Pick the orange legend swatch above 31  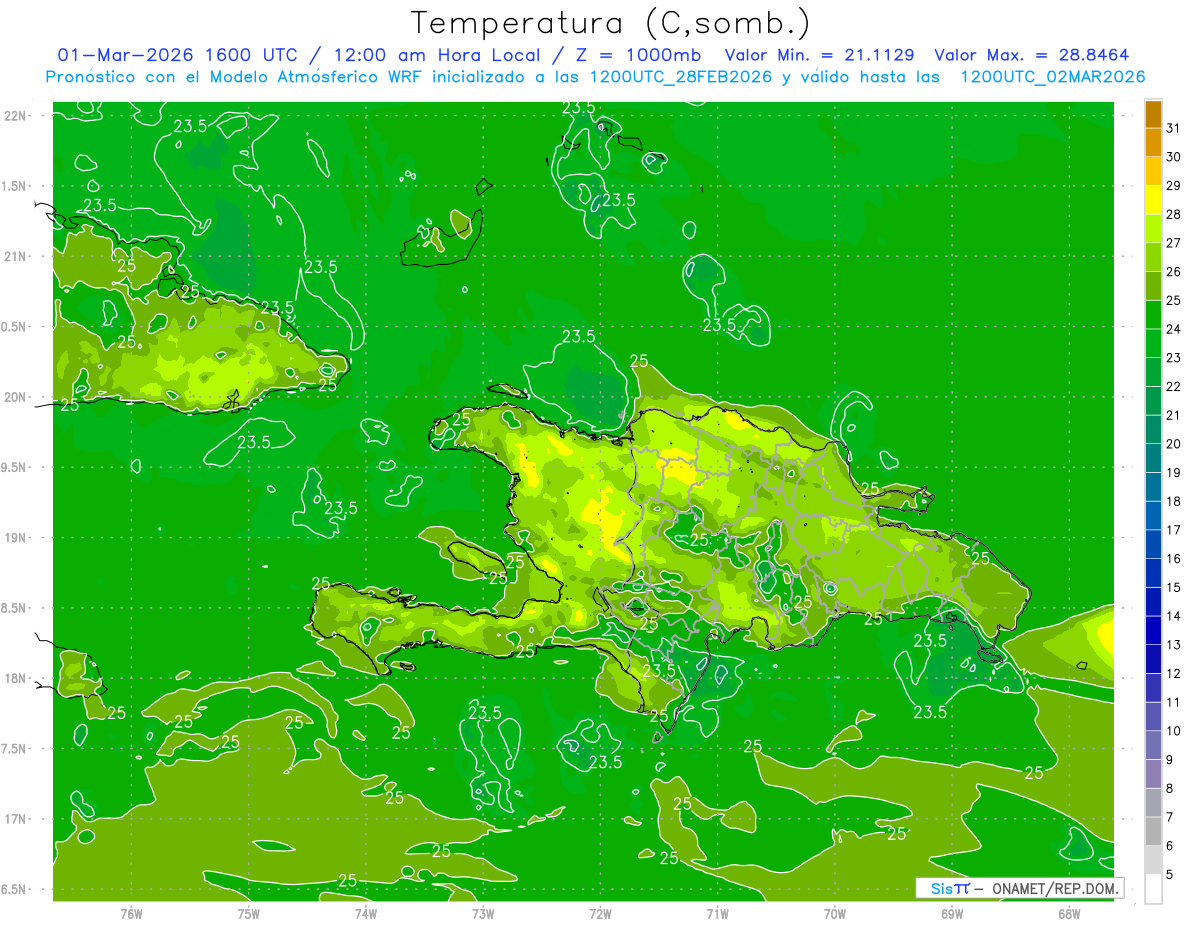pyautogui.click(x=1153, y=114)
